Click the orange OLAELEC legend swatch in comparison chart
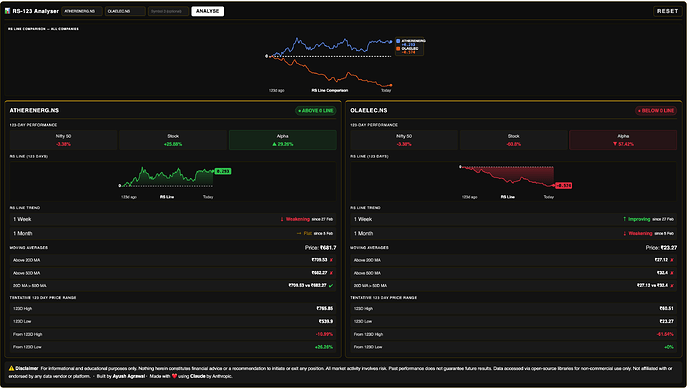The height and width of the screenshot is (388, 690). coord(398,48)
